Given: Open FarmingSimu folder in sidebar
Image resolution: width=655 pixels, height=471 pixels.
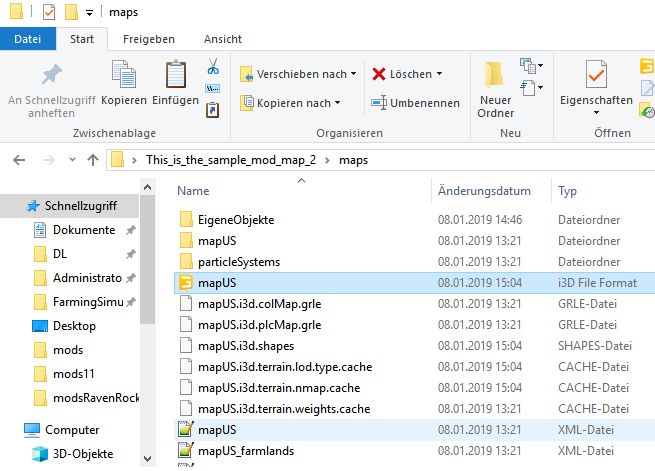Looking at the screenshot, I should coord(88,302).
